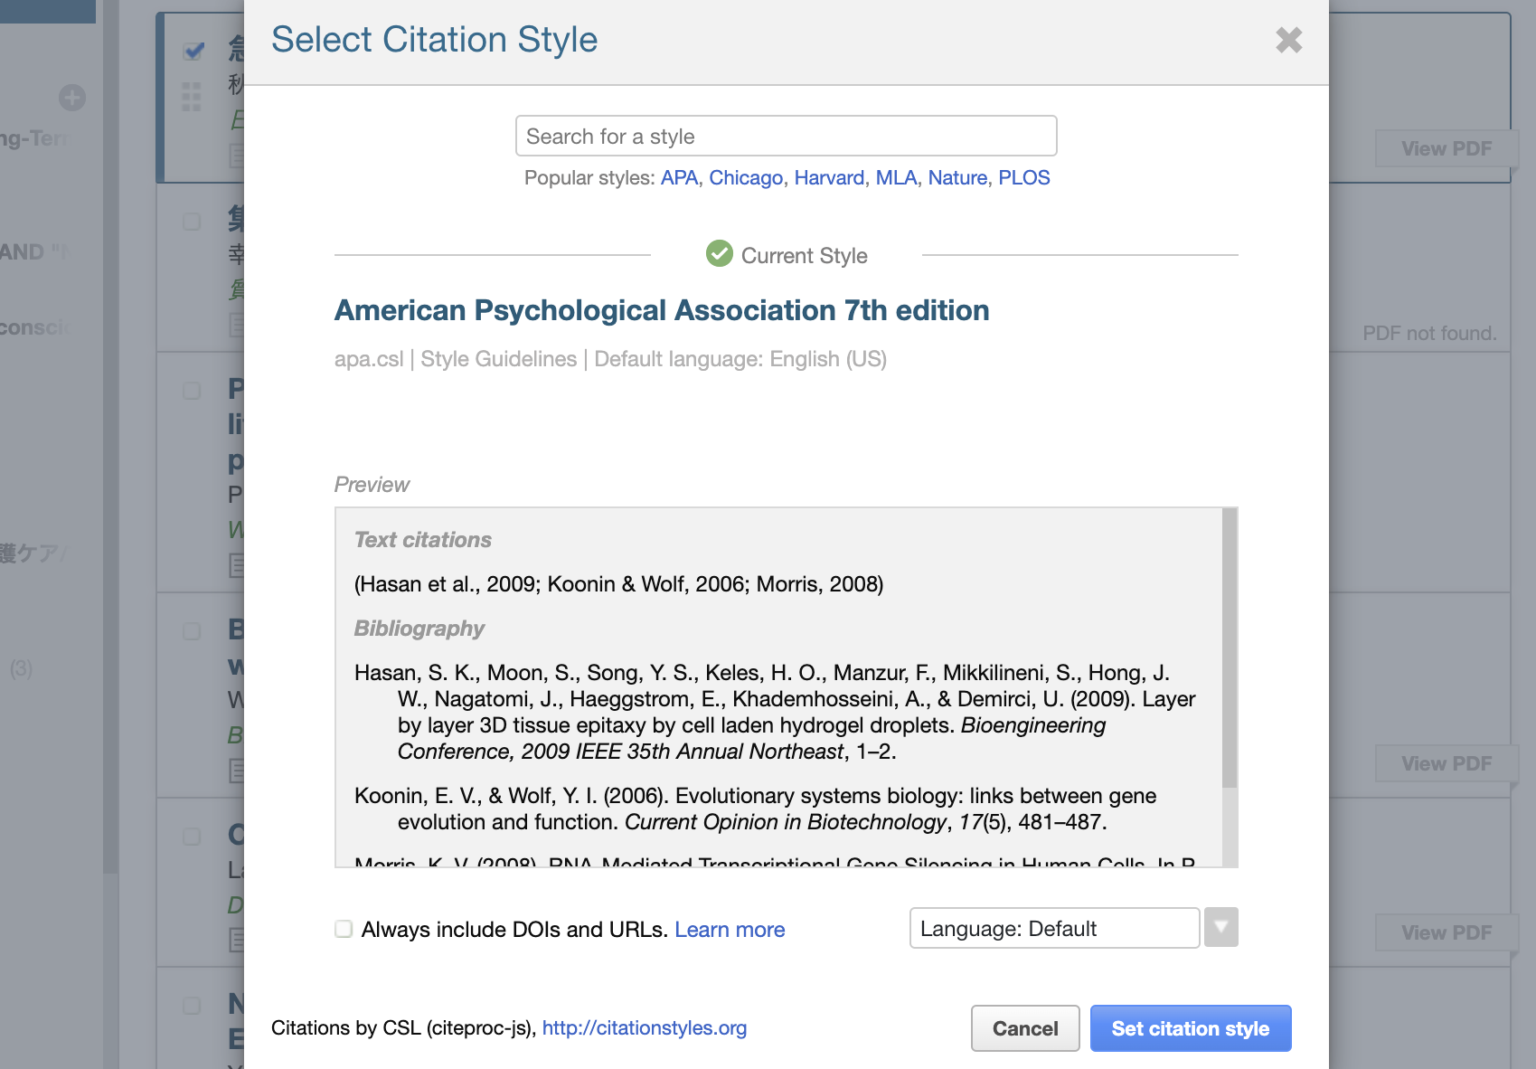Choose the Chicago popular style

click(x=745, y=178)
